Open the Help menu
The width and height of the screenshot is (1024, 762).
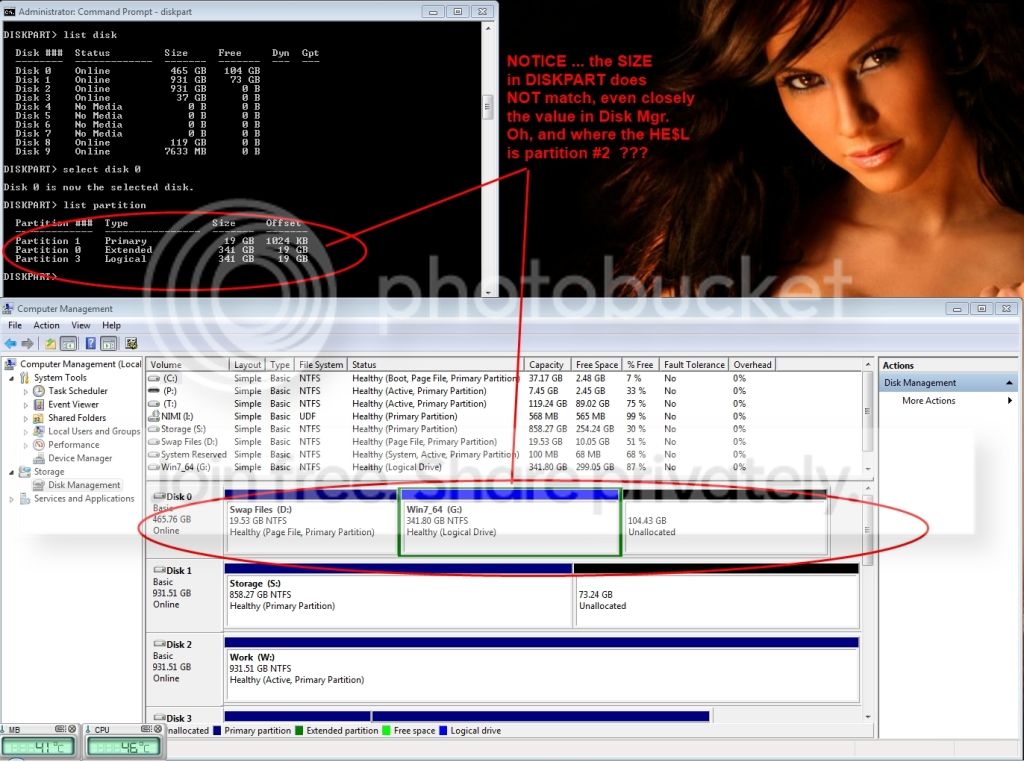(112, 325)
